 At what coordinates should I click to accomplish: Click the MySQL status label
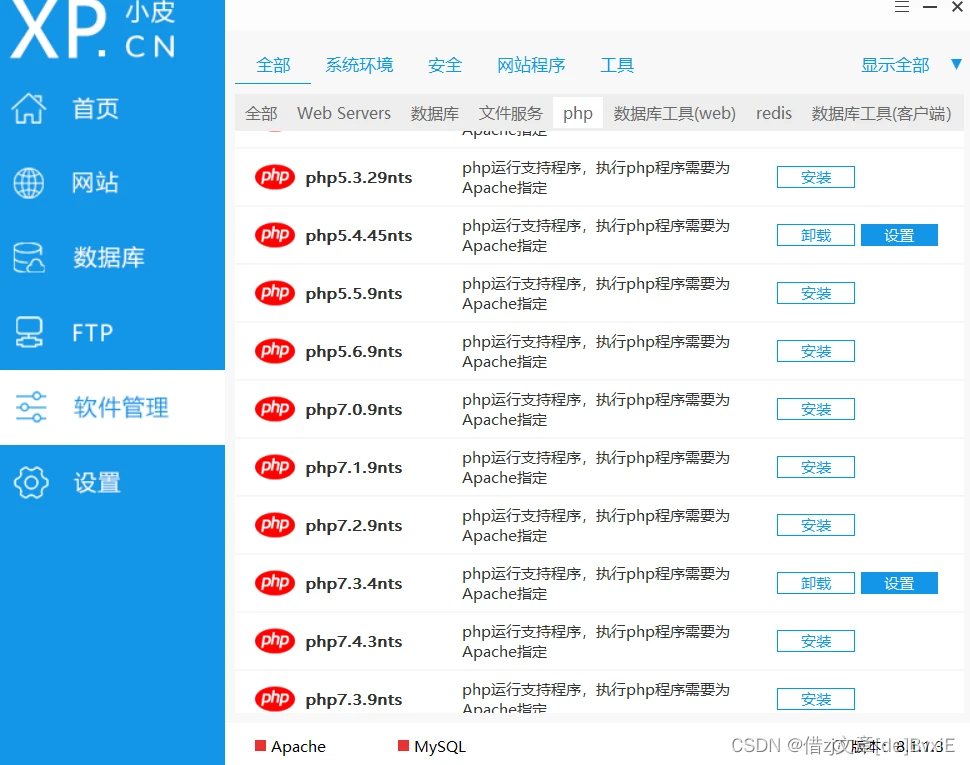tap(440, 746)
